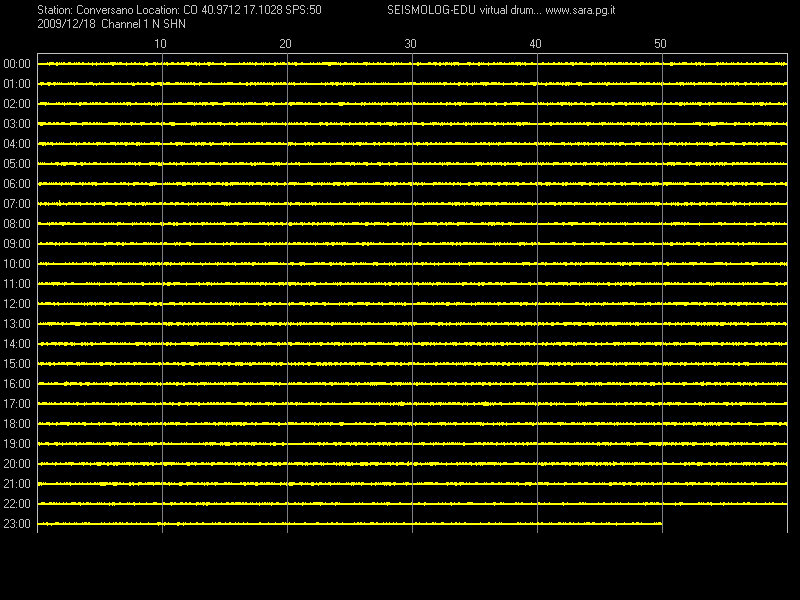The width and height of the screenshot is (800, 600).
Task: Click the 40-minute axis label
Action: (x=535, y=44)
